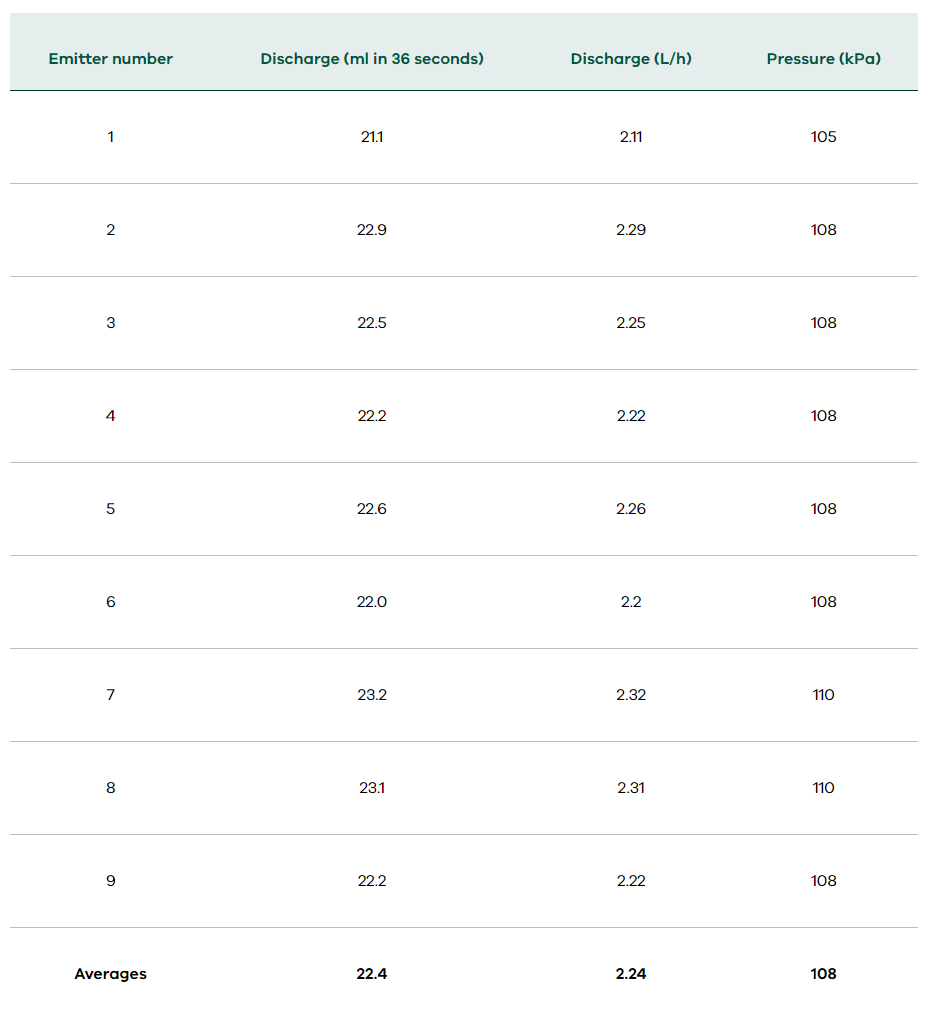Click the 22.5 discharge value
This screenshot has width=925, height=1024.
[x=372, y=323]
